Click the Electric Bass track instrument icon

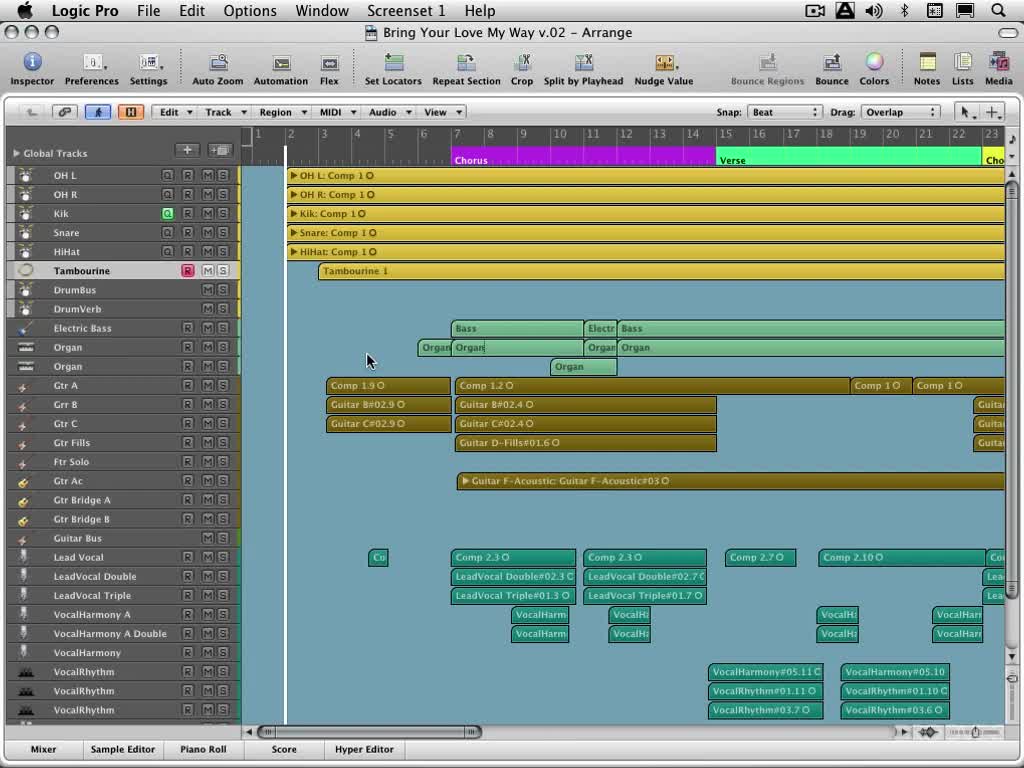point(25,328)
